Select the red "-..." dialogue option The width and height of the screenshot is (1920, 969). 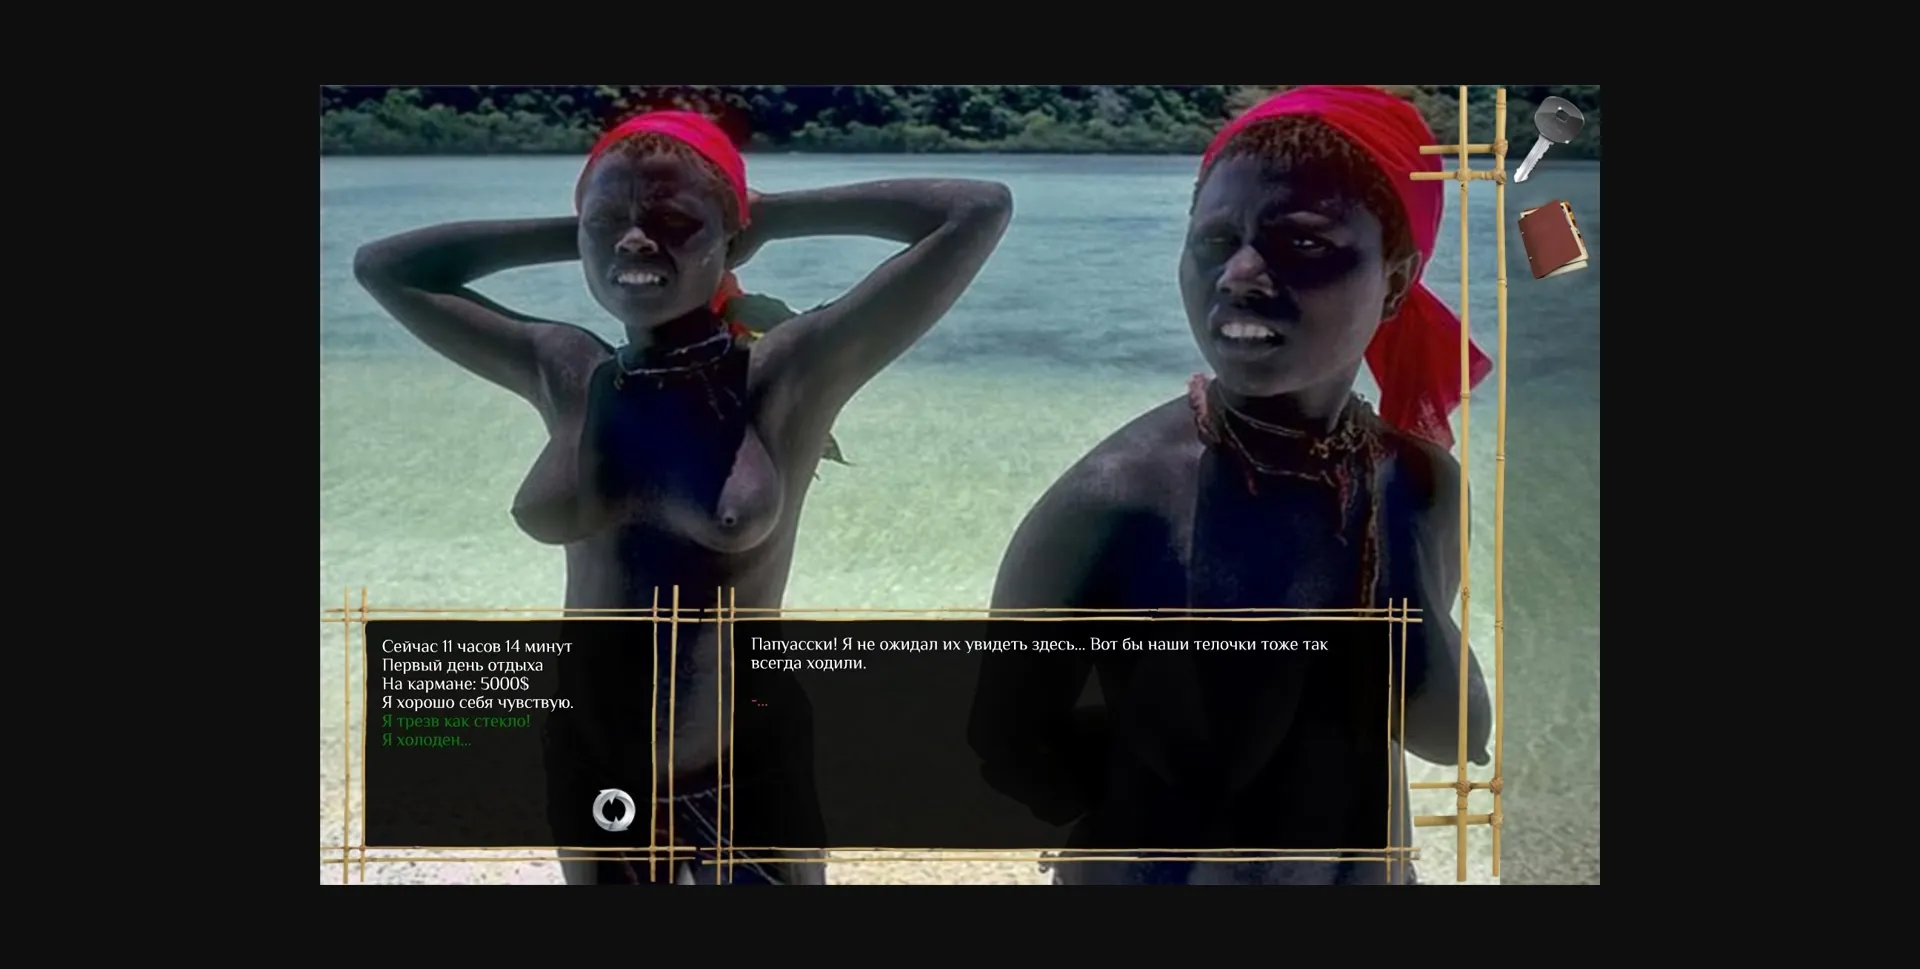tap(760, 702)
